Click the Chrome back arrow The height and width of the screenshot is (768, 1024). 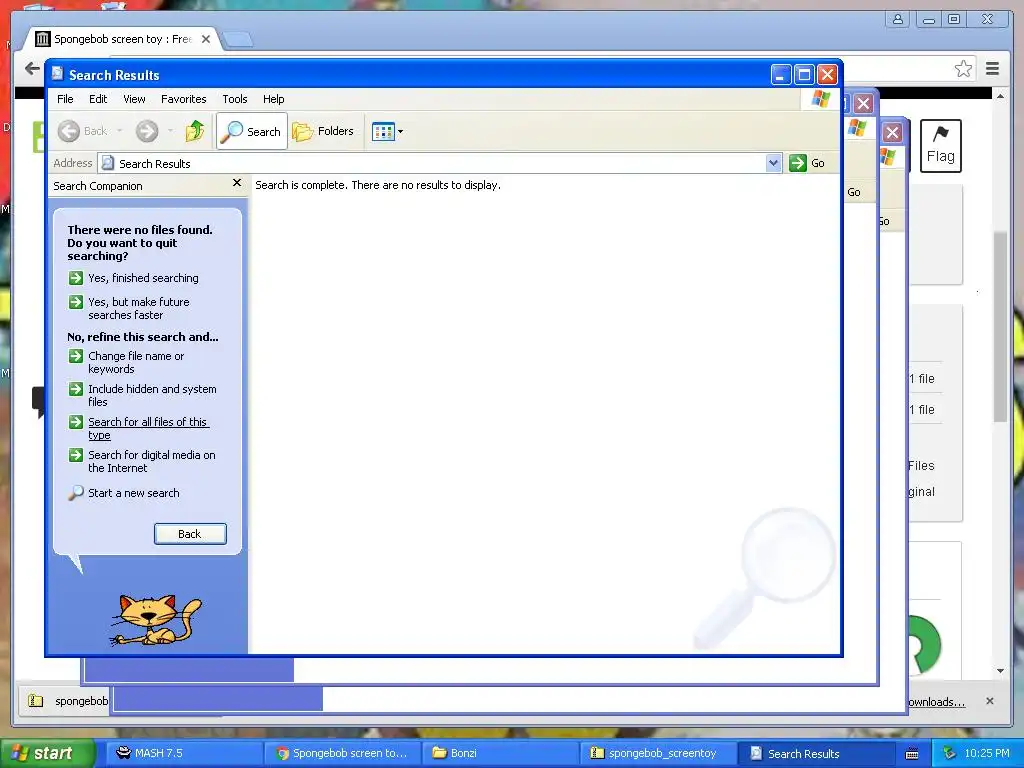point(31,68)
